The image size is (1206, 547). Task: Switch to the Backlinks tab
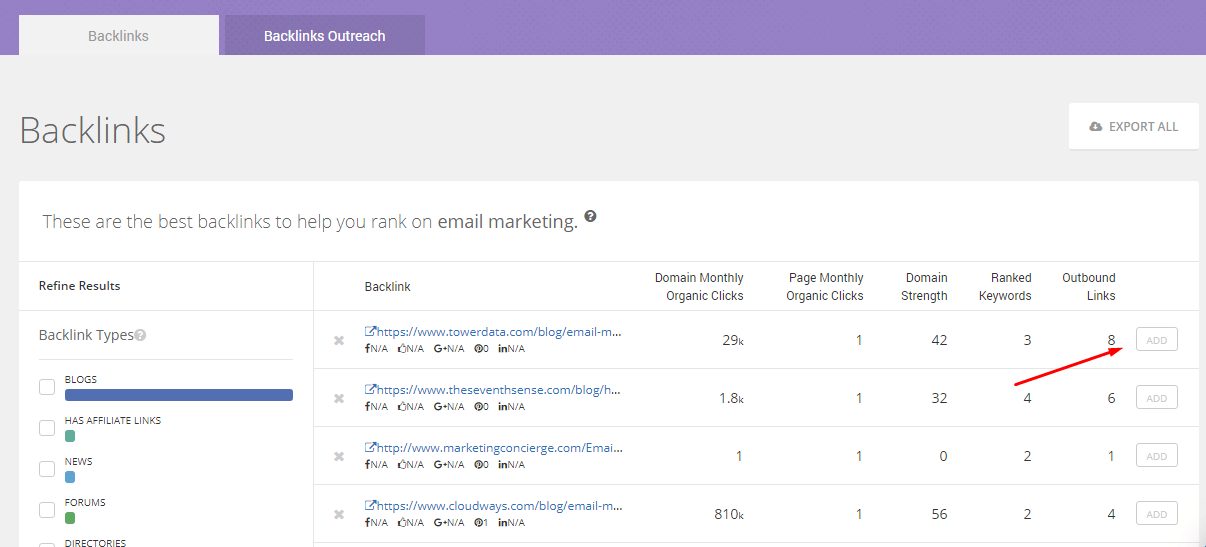118,35
